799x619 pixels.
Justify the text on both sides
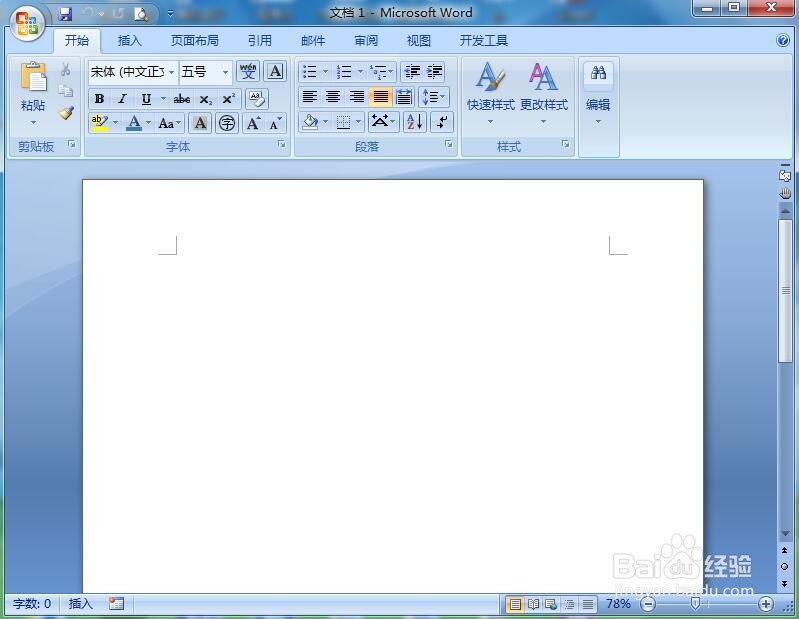click(380, 97)
